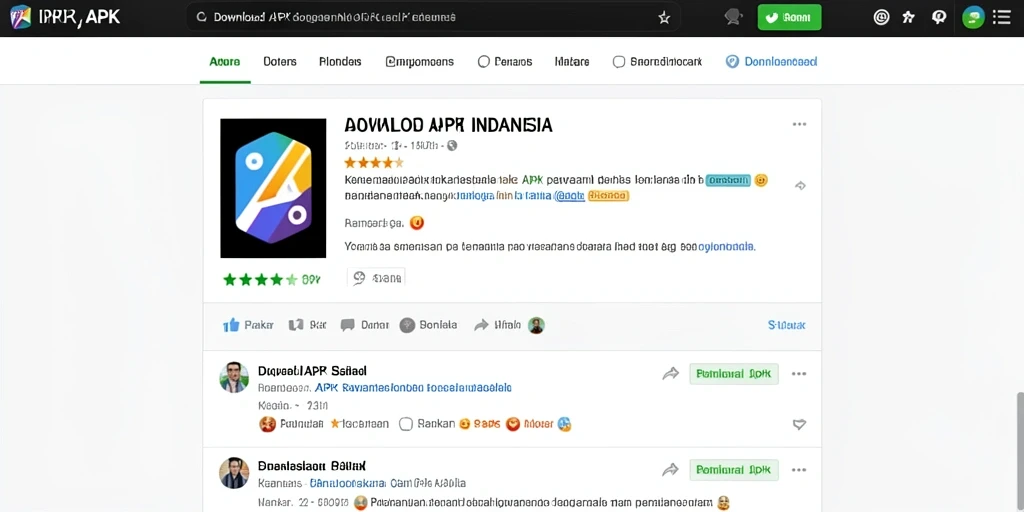Open the hamburger menu in top bar
This screenshot has height=512, width=1024.
click(1002, 18)
